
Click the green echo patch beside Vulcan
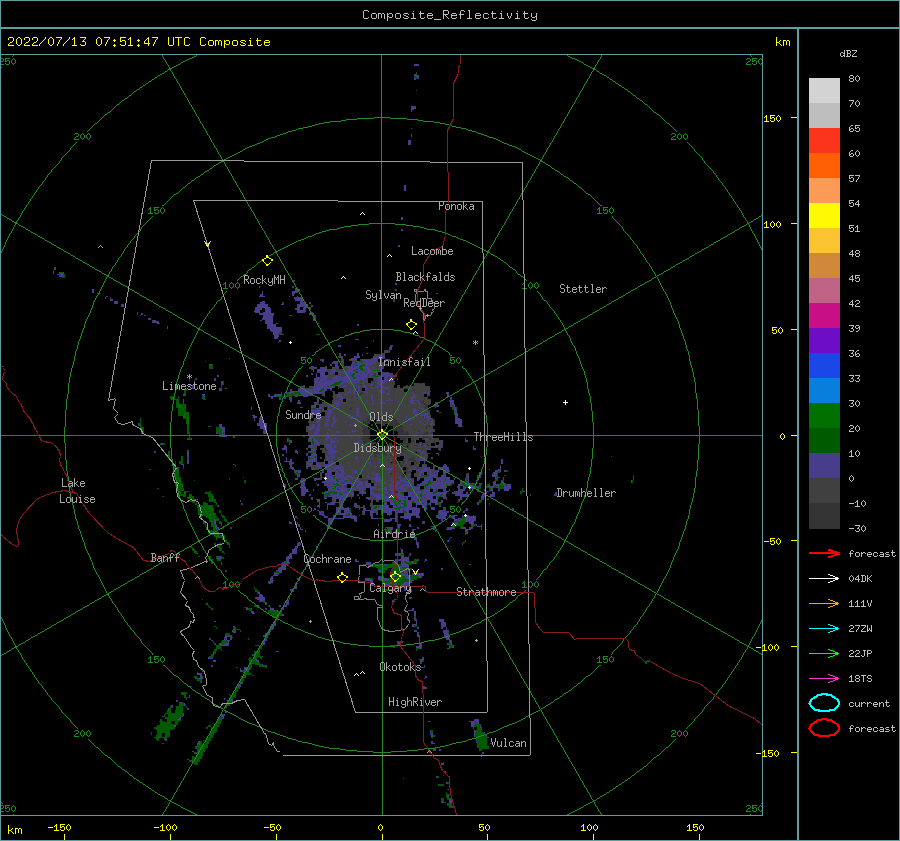coord(479,737)
